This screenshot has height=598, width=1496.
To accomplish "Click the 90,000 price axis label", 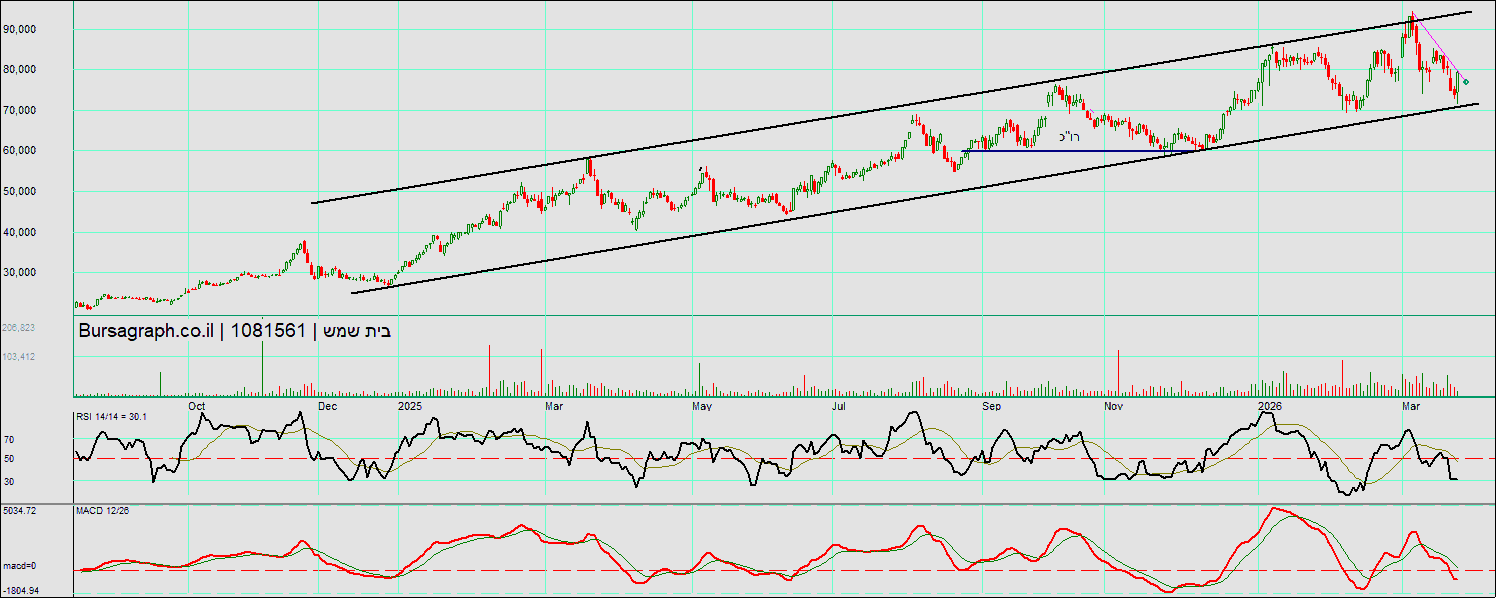I will (x=20, y=29).
